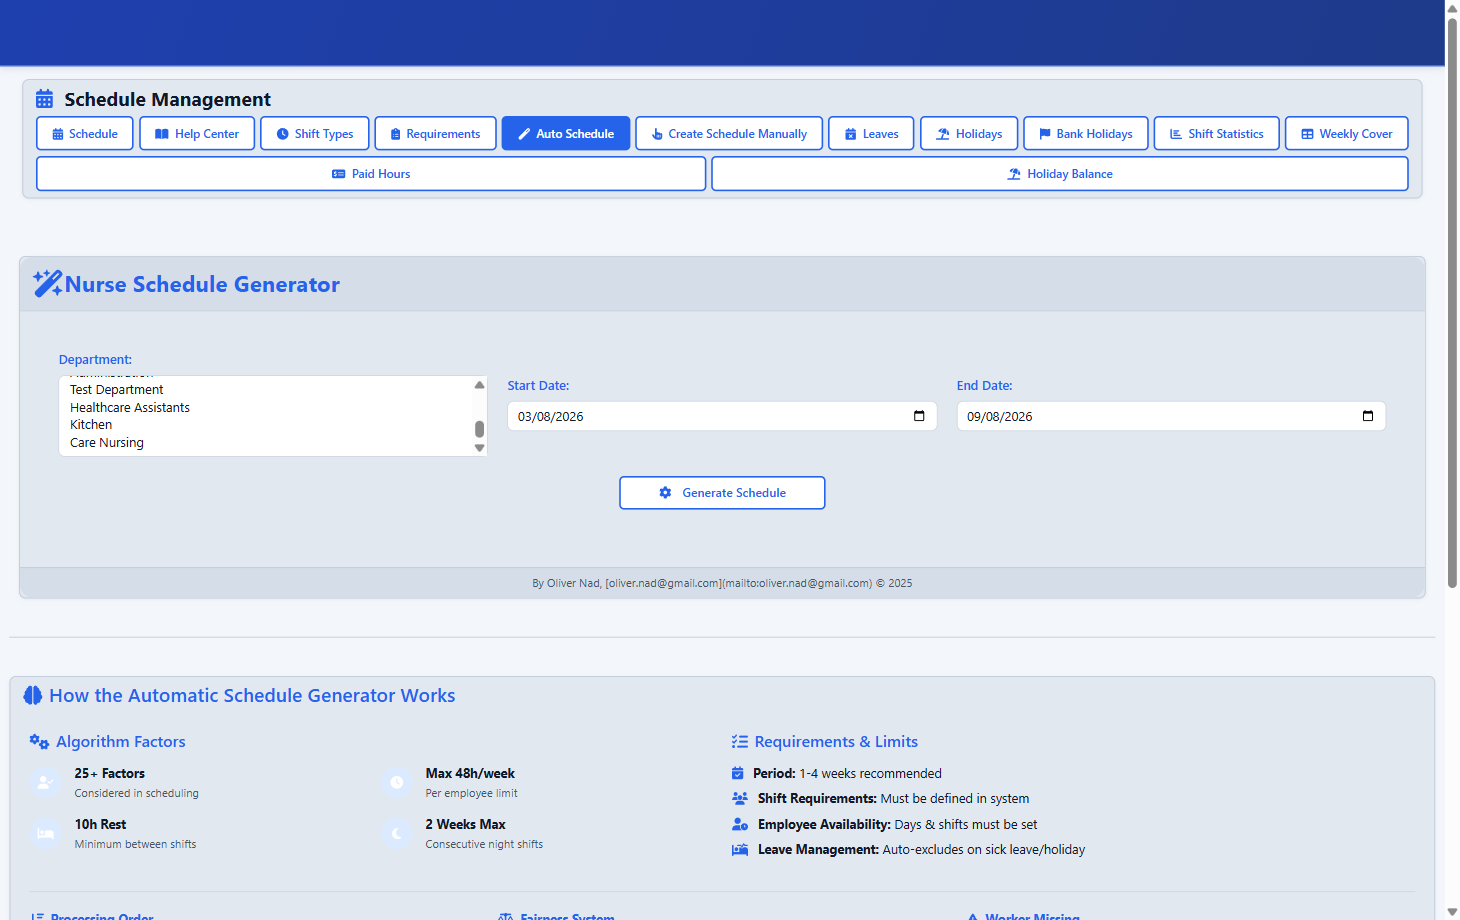Click the 25+ Factors user icon
This screenshot has height=920, width=1460.
click(x=45, y=783)
